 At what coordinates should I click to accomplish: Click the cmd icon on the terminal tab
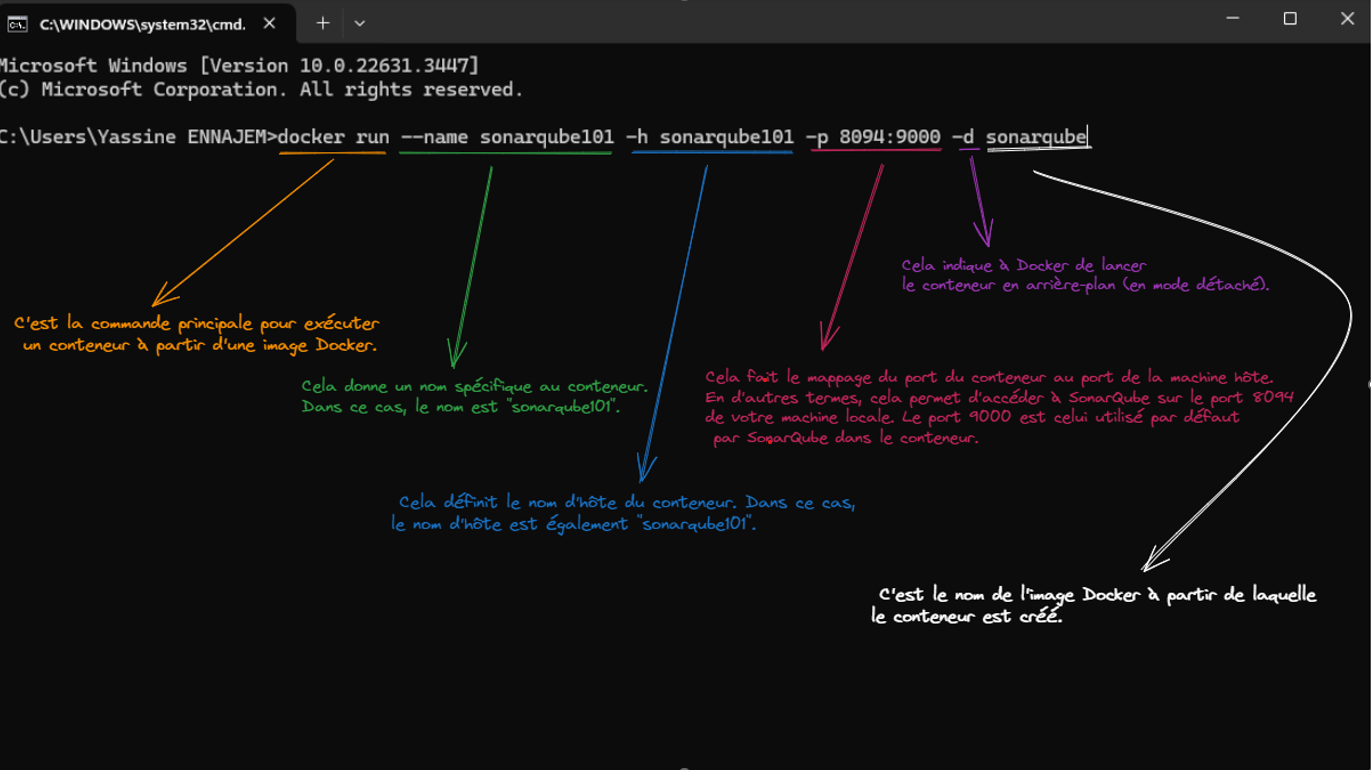(x=17, y=24)
